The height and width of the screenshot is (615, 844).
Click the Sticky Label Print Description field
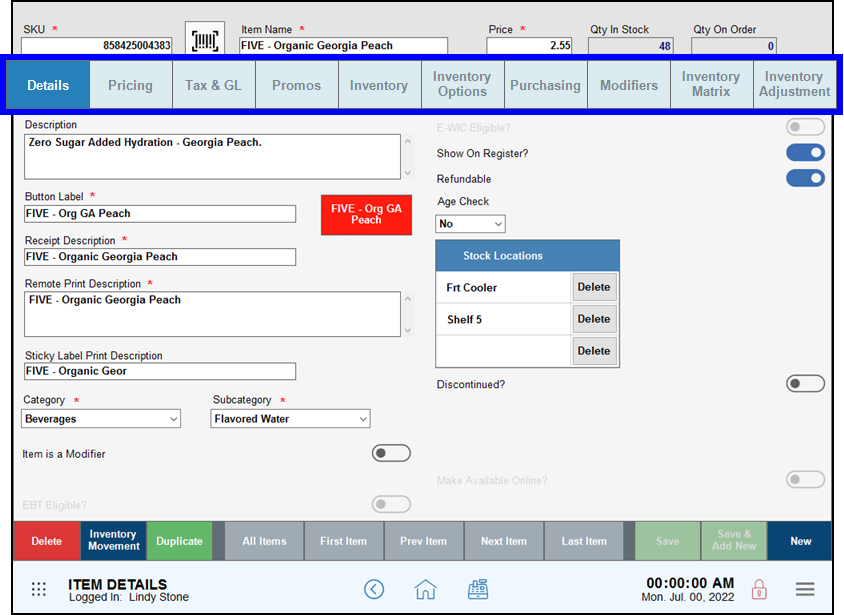(160, 371)
